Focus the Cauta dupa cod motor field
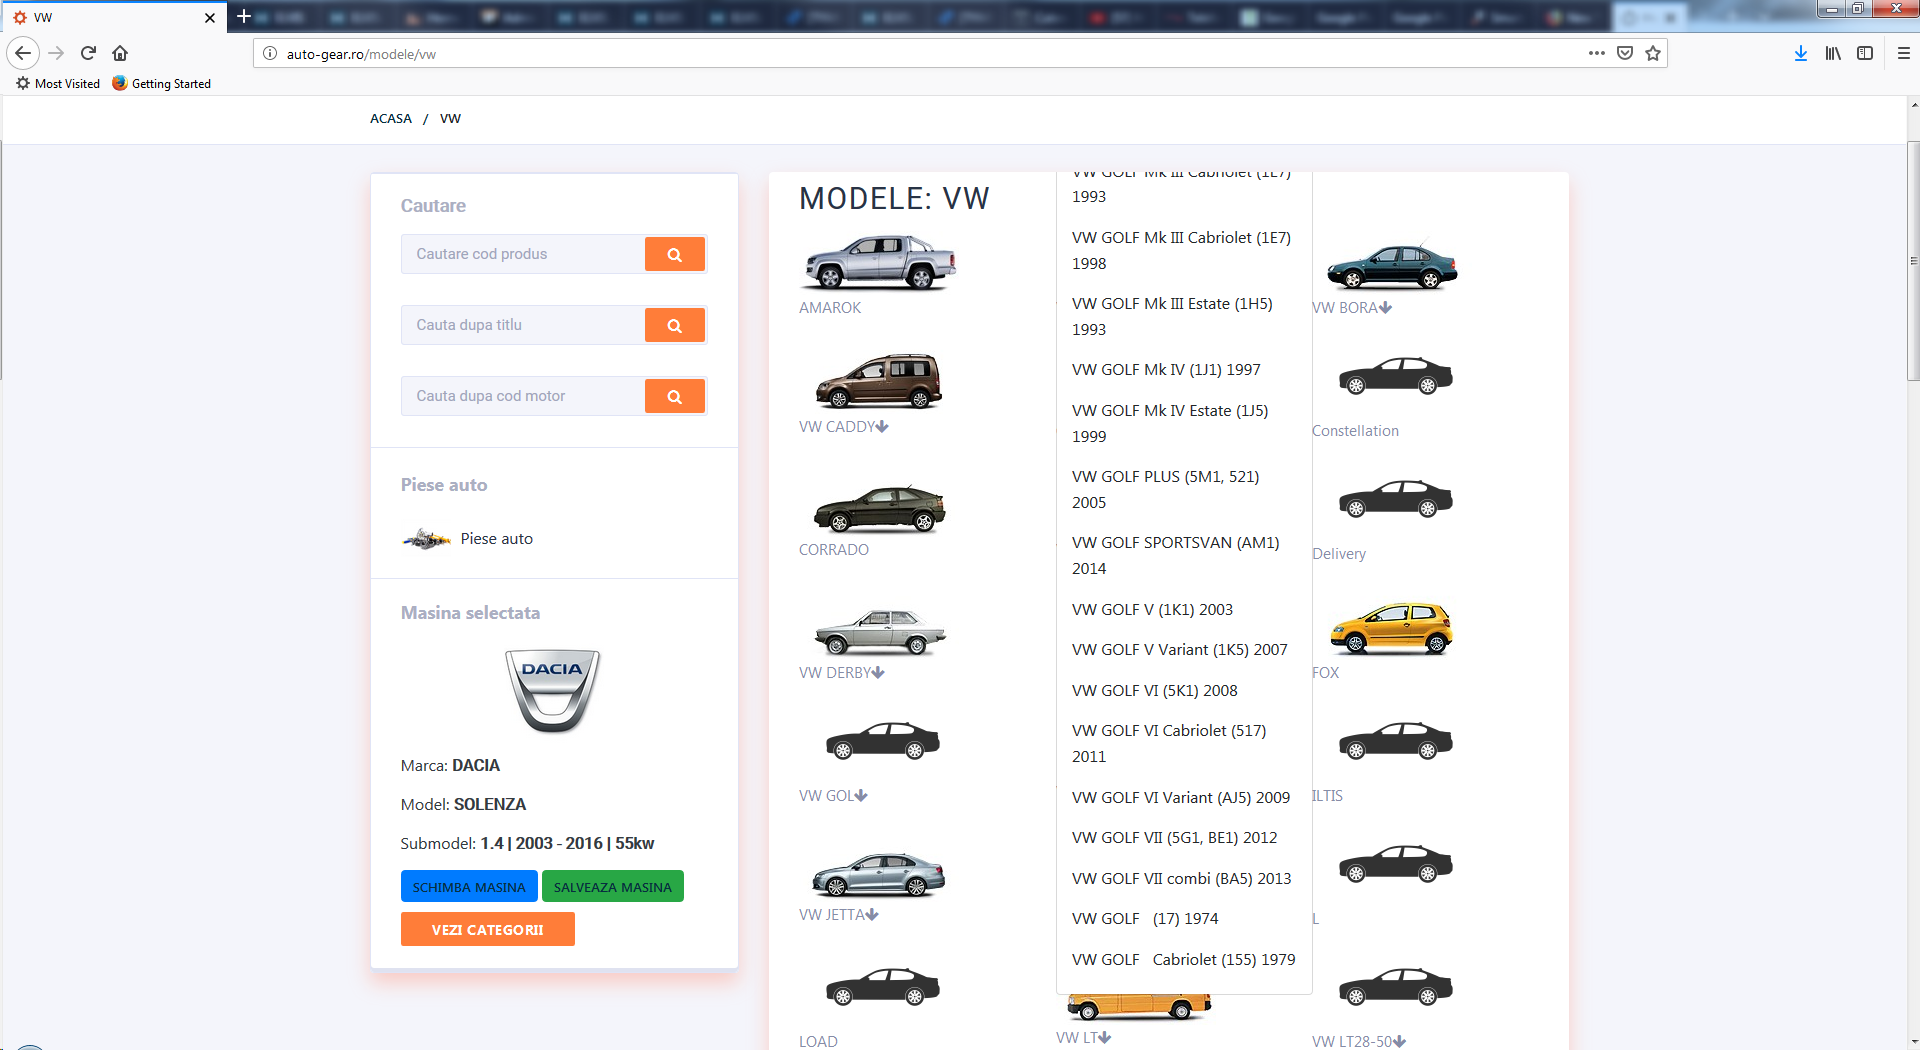 point(523,396)
